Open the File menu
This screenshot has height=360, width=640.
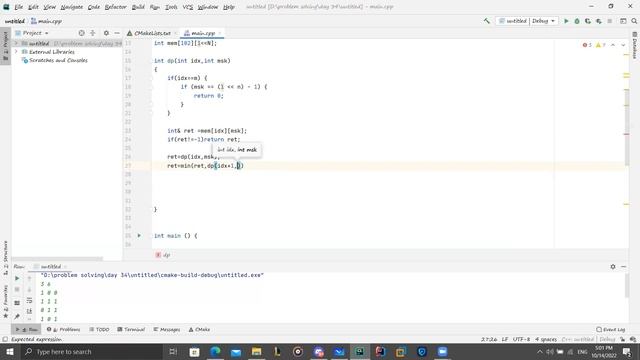point(18,7)
